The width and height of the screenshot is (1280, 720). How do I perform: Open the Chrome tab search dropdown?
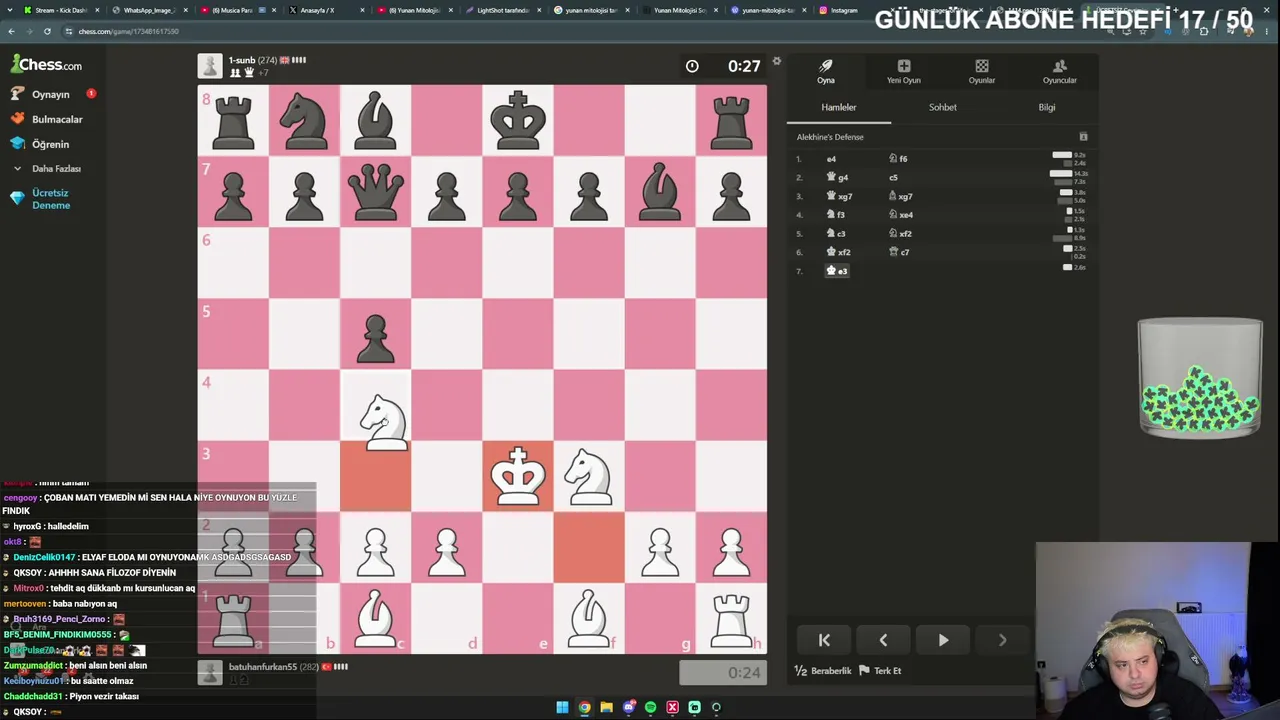pos(10,10)
